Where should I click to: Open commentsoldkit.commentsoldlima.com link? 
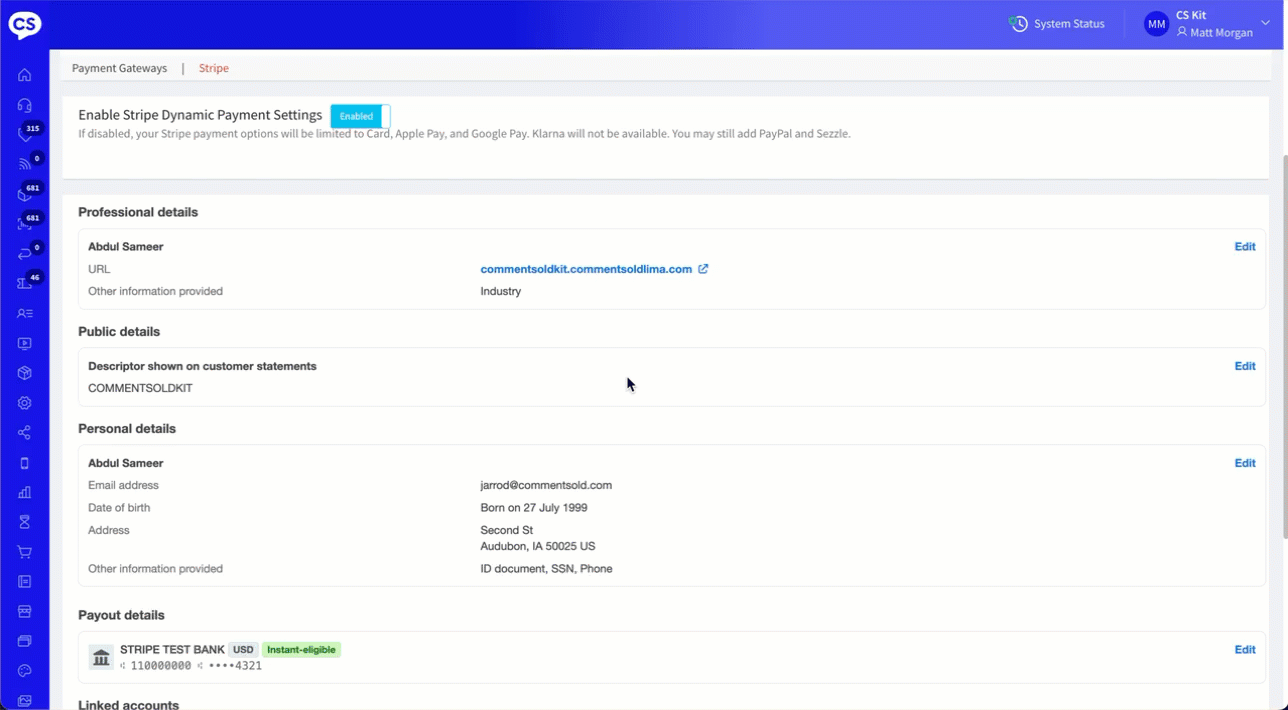(586, 269)
